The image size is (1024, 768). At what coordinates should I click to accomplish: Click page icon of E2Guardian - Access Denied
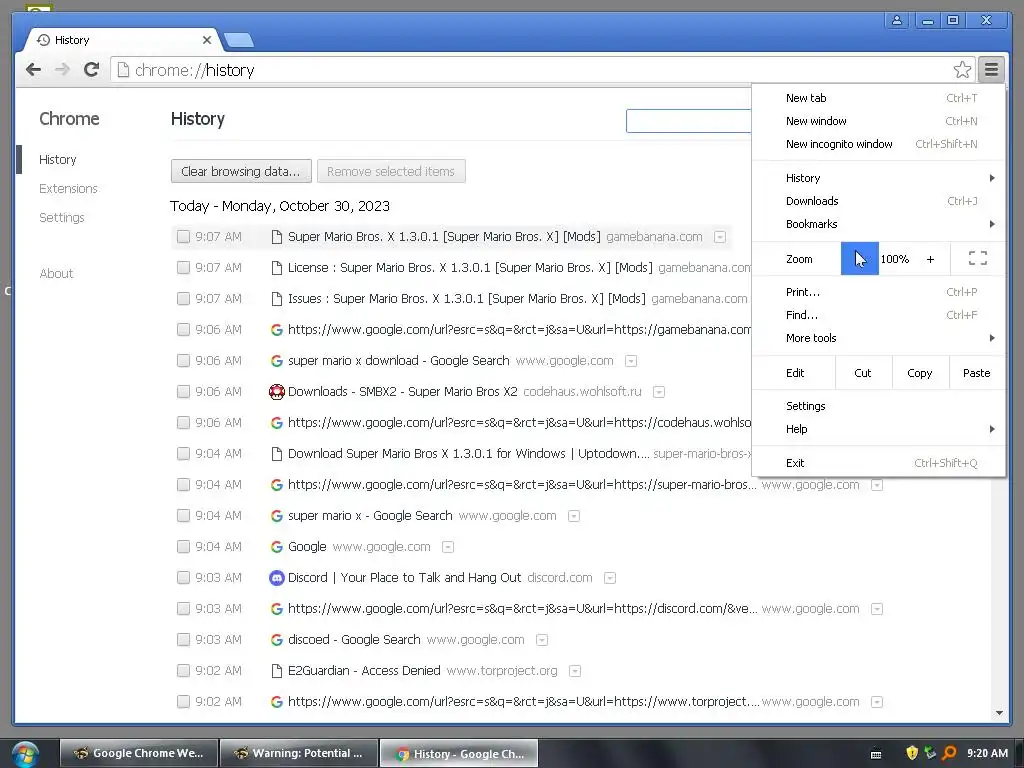coord(277,671)
